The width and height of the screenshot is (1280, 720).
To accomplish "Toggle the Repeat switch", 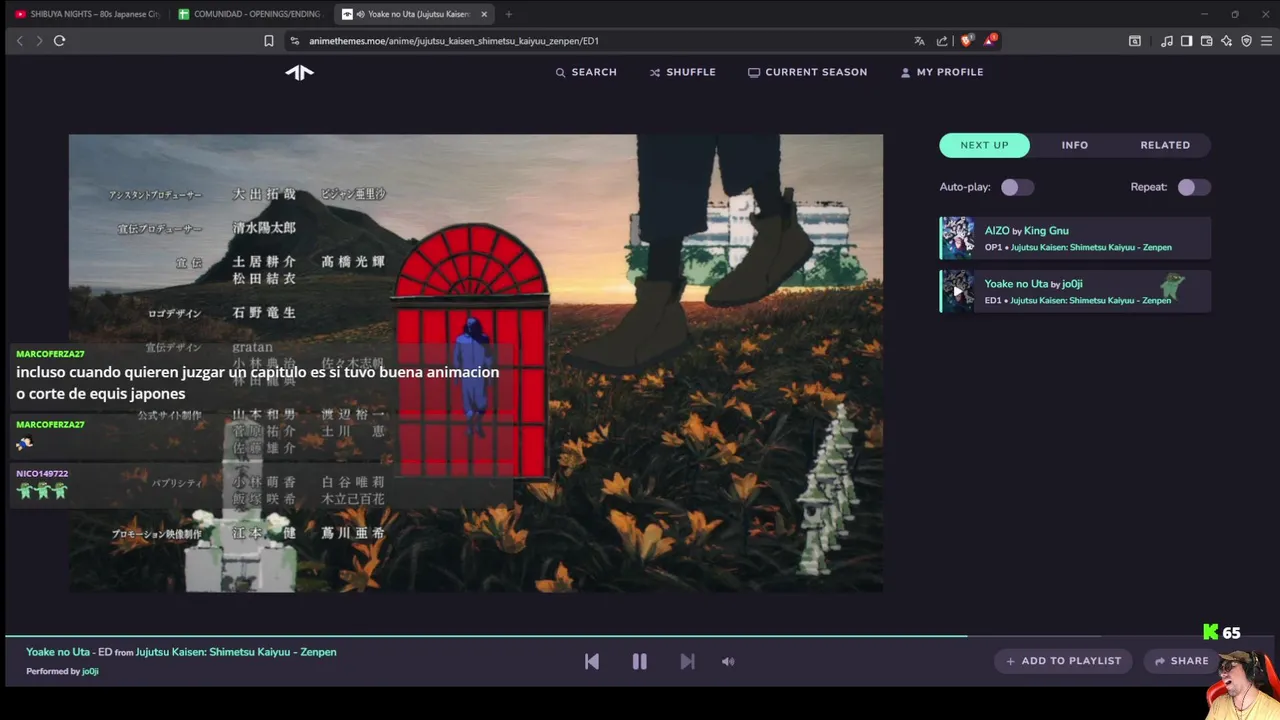I will point(1193,187).
